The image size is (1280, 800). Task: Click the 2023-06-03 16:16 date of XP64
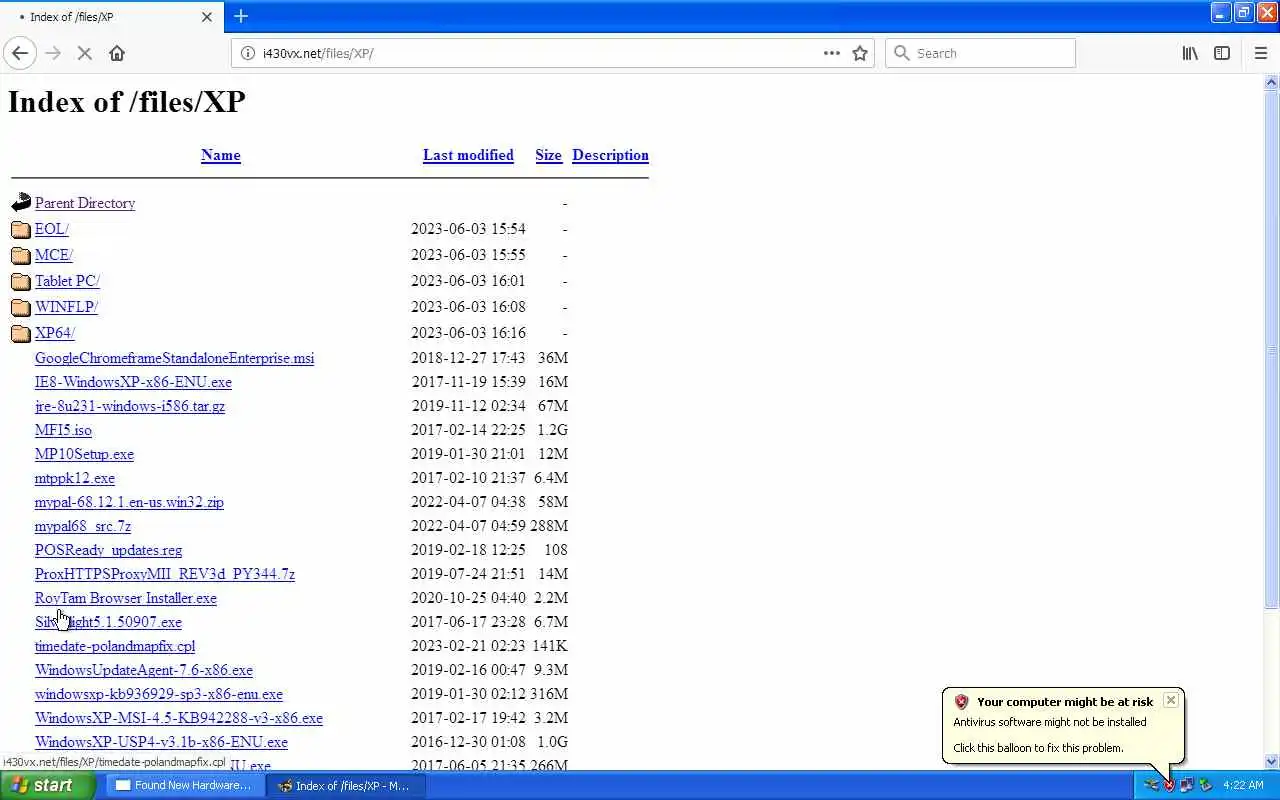point(468,333)
